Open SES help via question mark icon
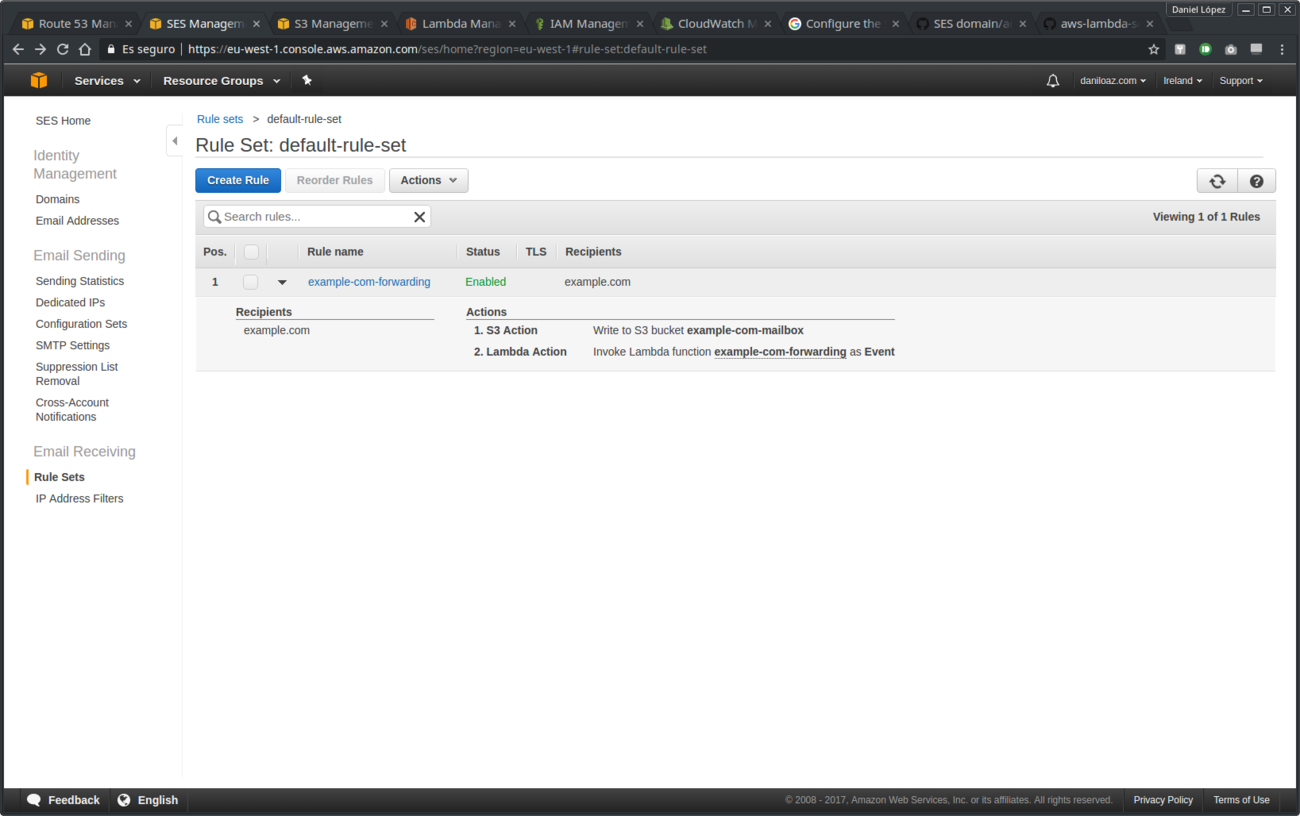This screenshot has height=816, width=1300. coord(1257,180)
